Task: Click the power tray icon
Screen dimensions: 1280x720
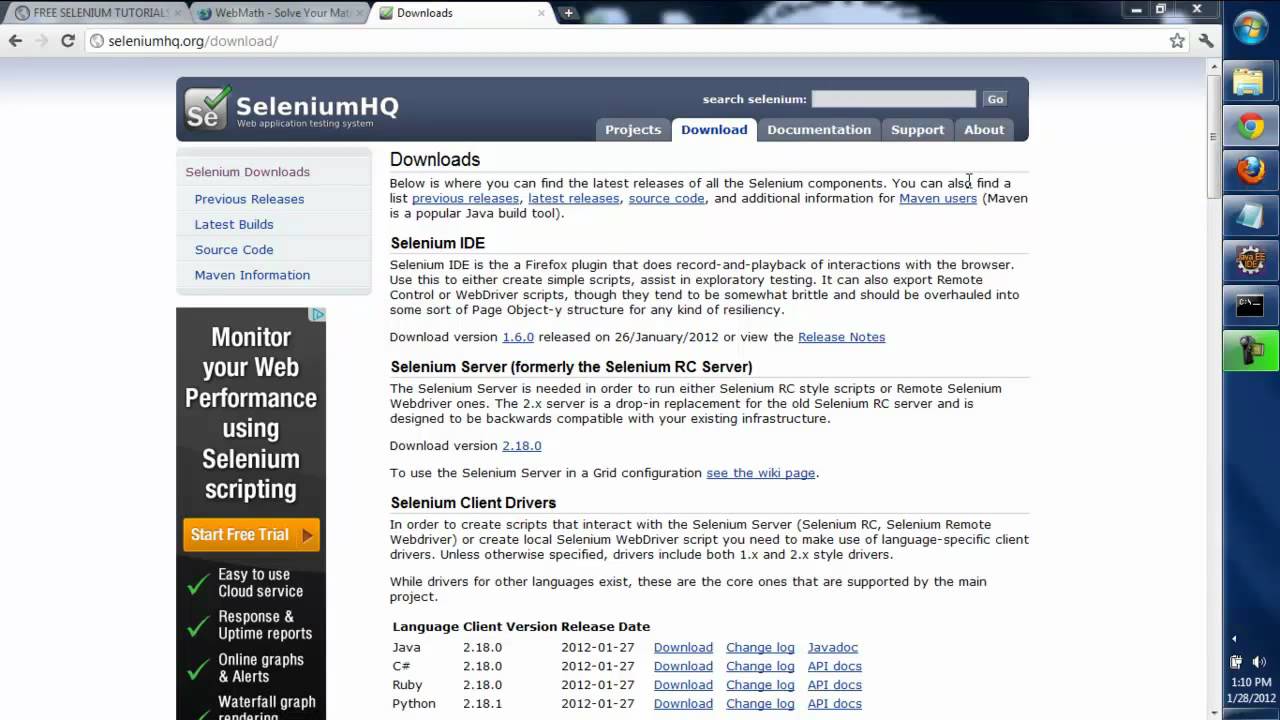Action: click(x=1237, y=661)
